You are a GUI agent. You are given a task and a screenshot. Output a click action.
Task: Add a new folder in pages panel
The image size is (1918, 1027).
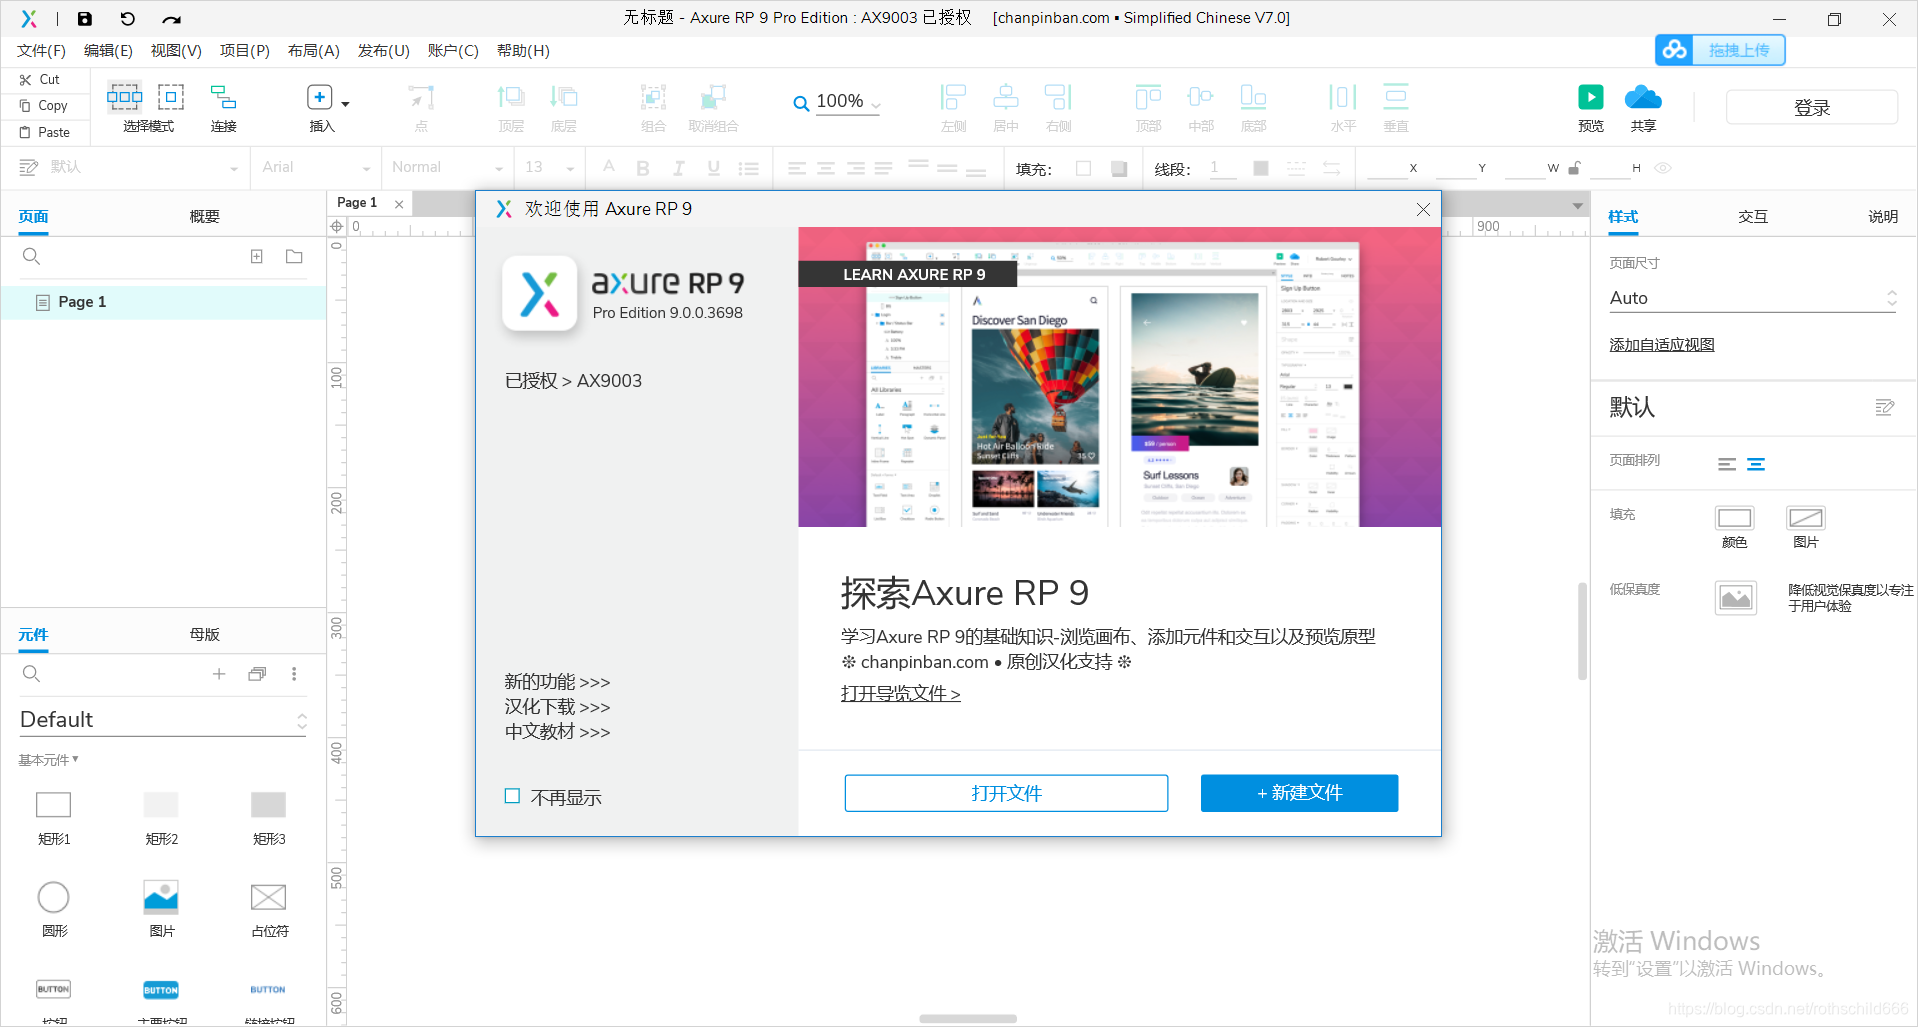[294, 257]
